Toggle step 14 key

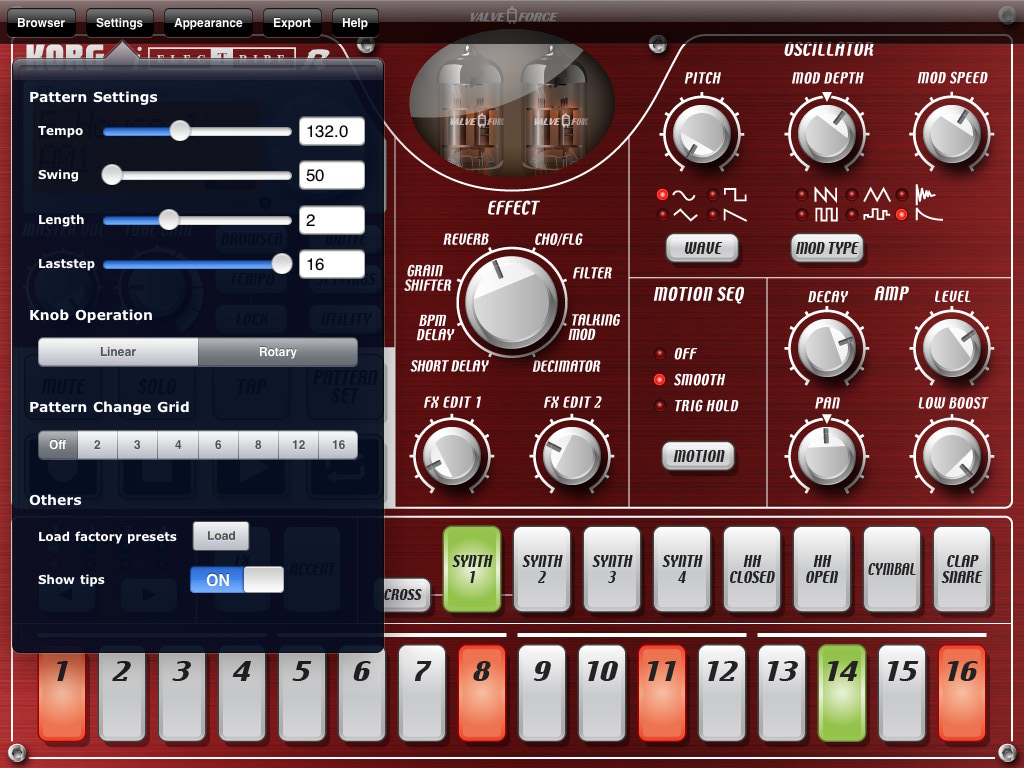842,693
